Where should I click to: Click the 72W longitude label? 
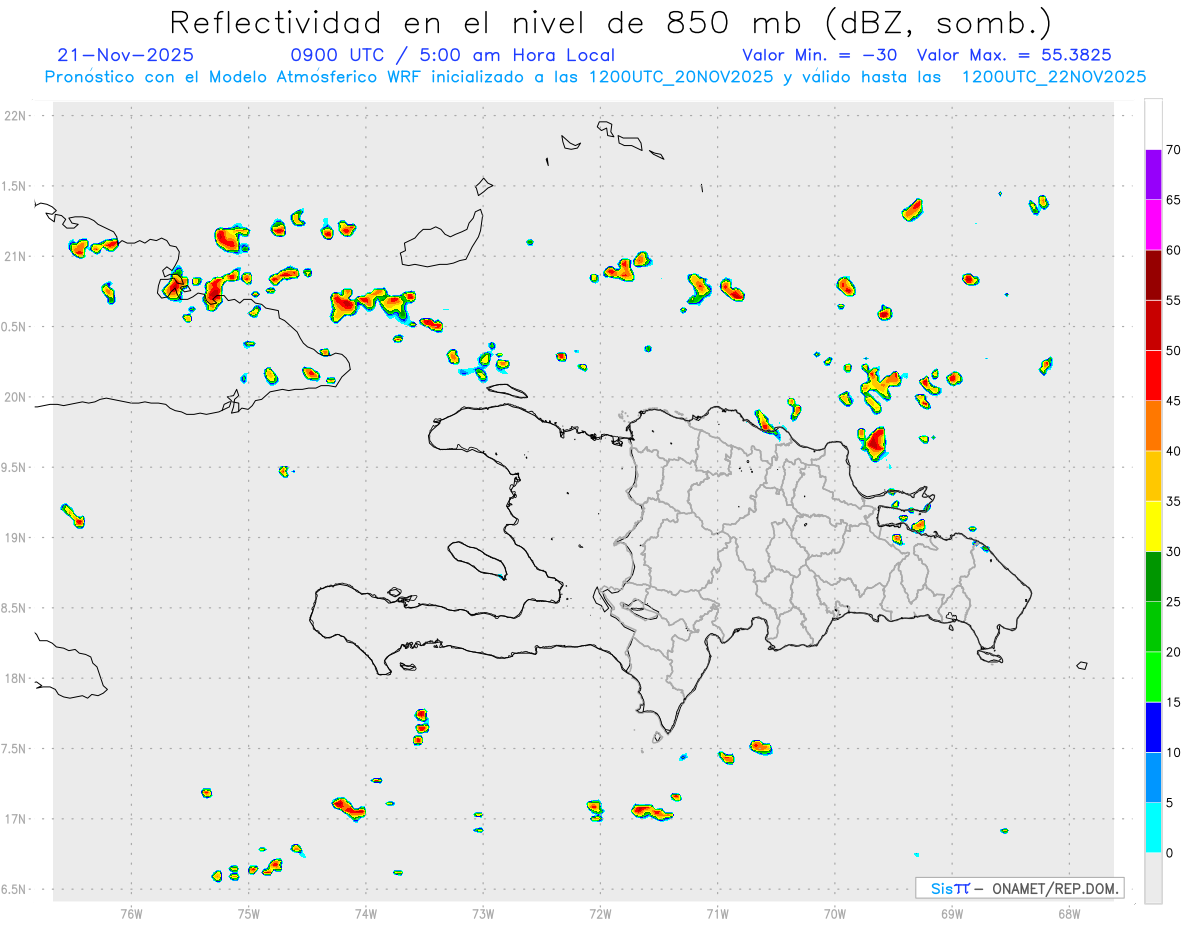click(x=600, y=913)
